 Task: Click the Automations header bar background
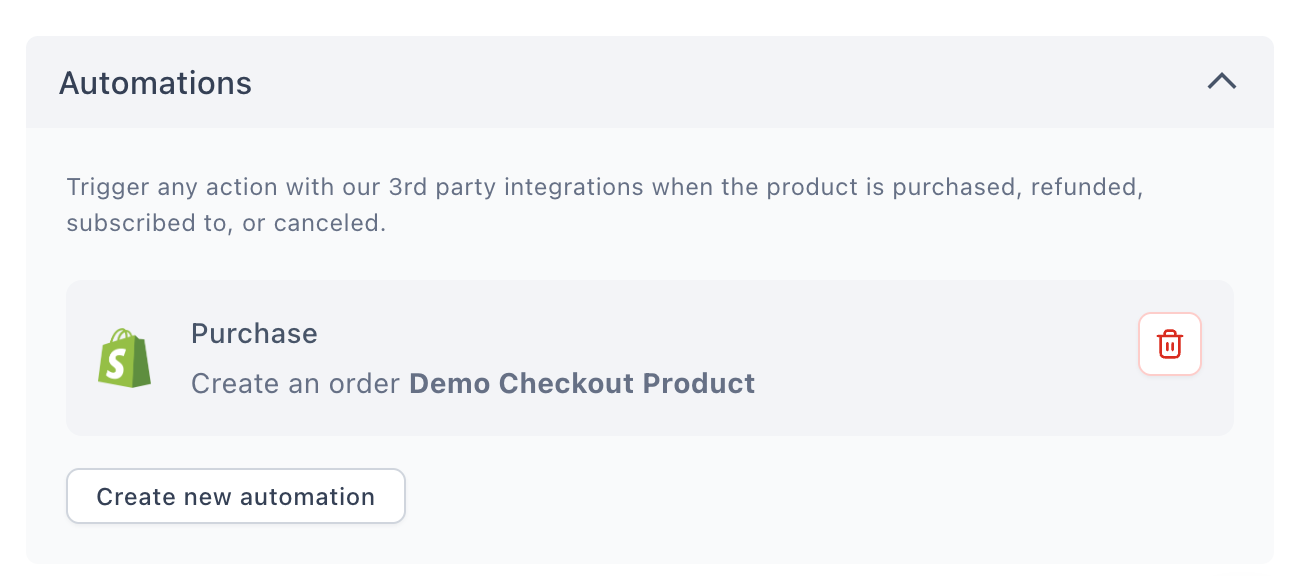tap(700, 83)
